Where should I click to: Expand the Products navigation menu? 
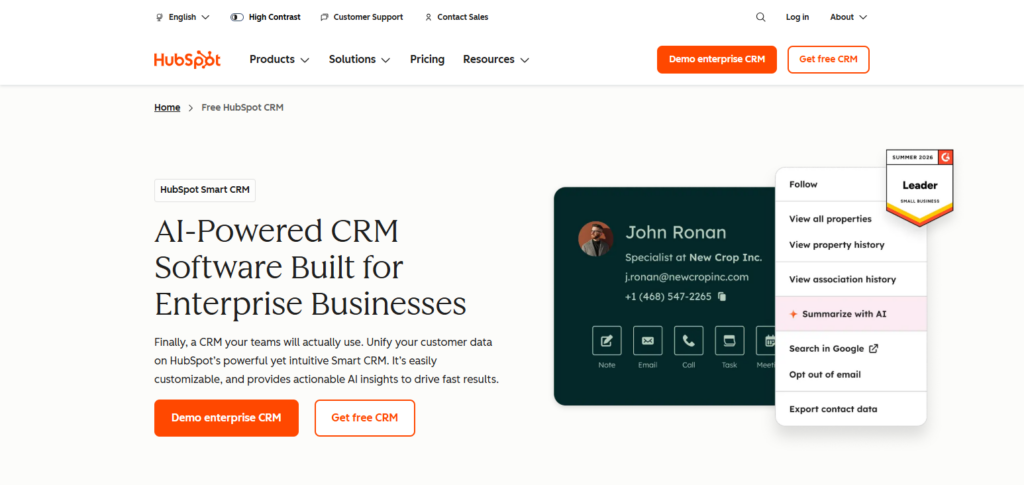pyautogui.click(x=280, y=59)
